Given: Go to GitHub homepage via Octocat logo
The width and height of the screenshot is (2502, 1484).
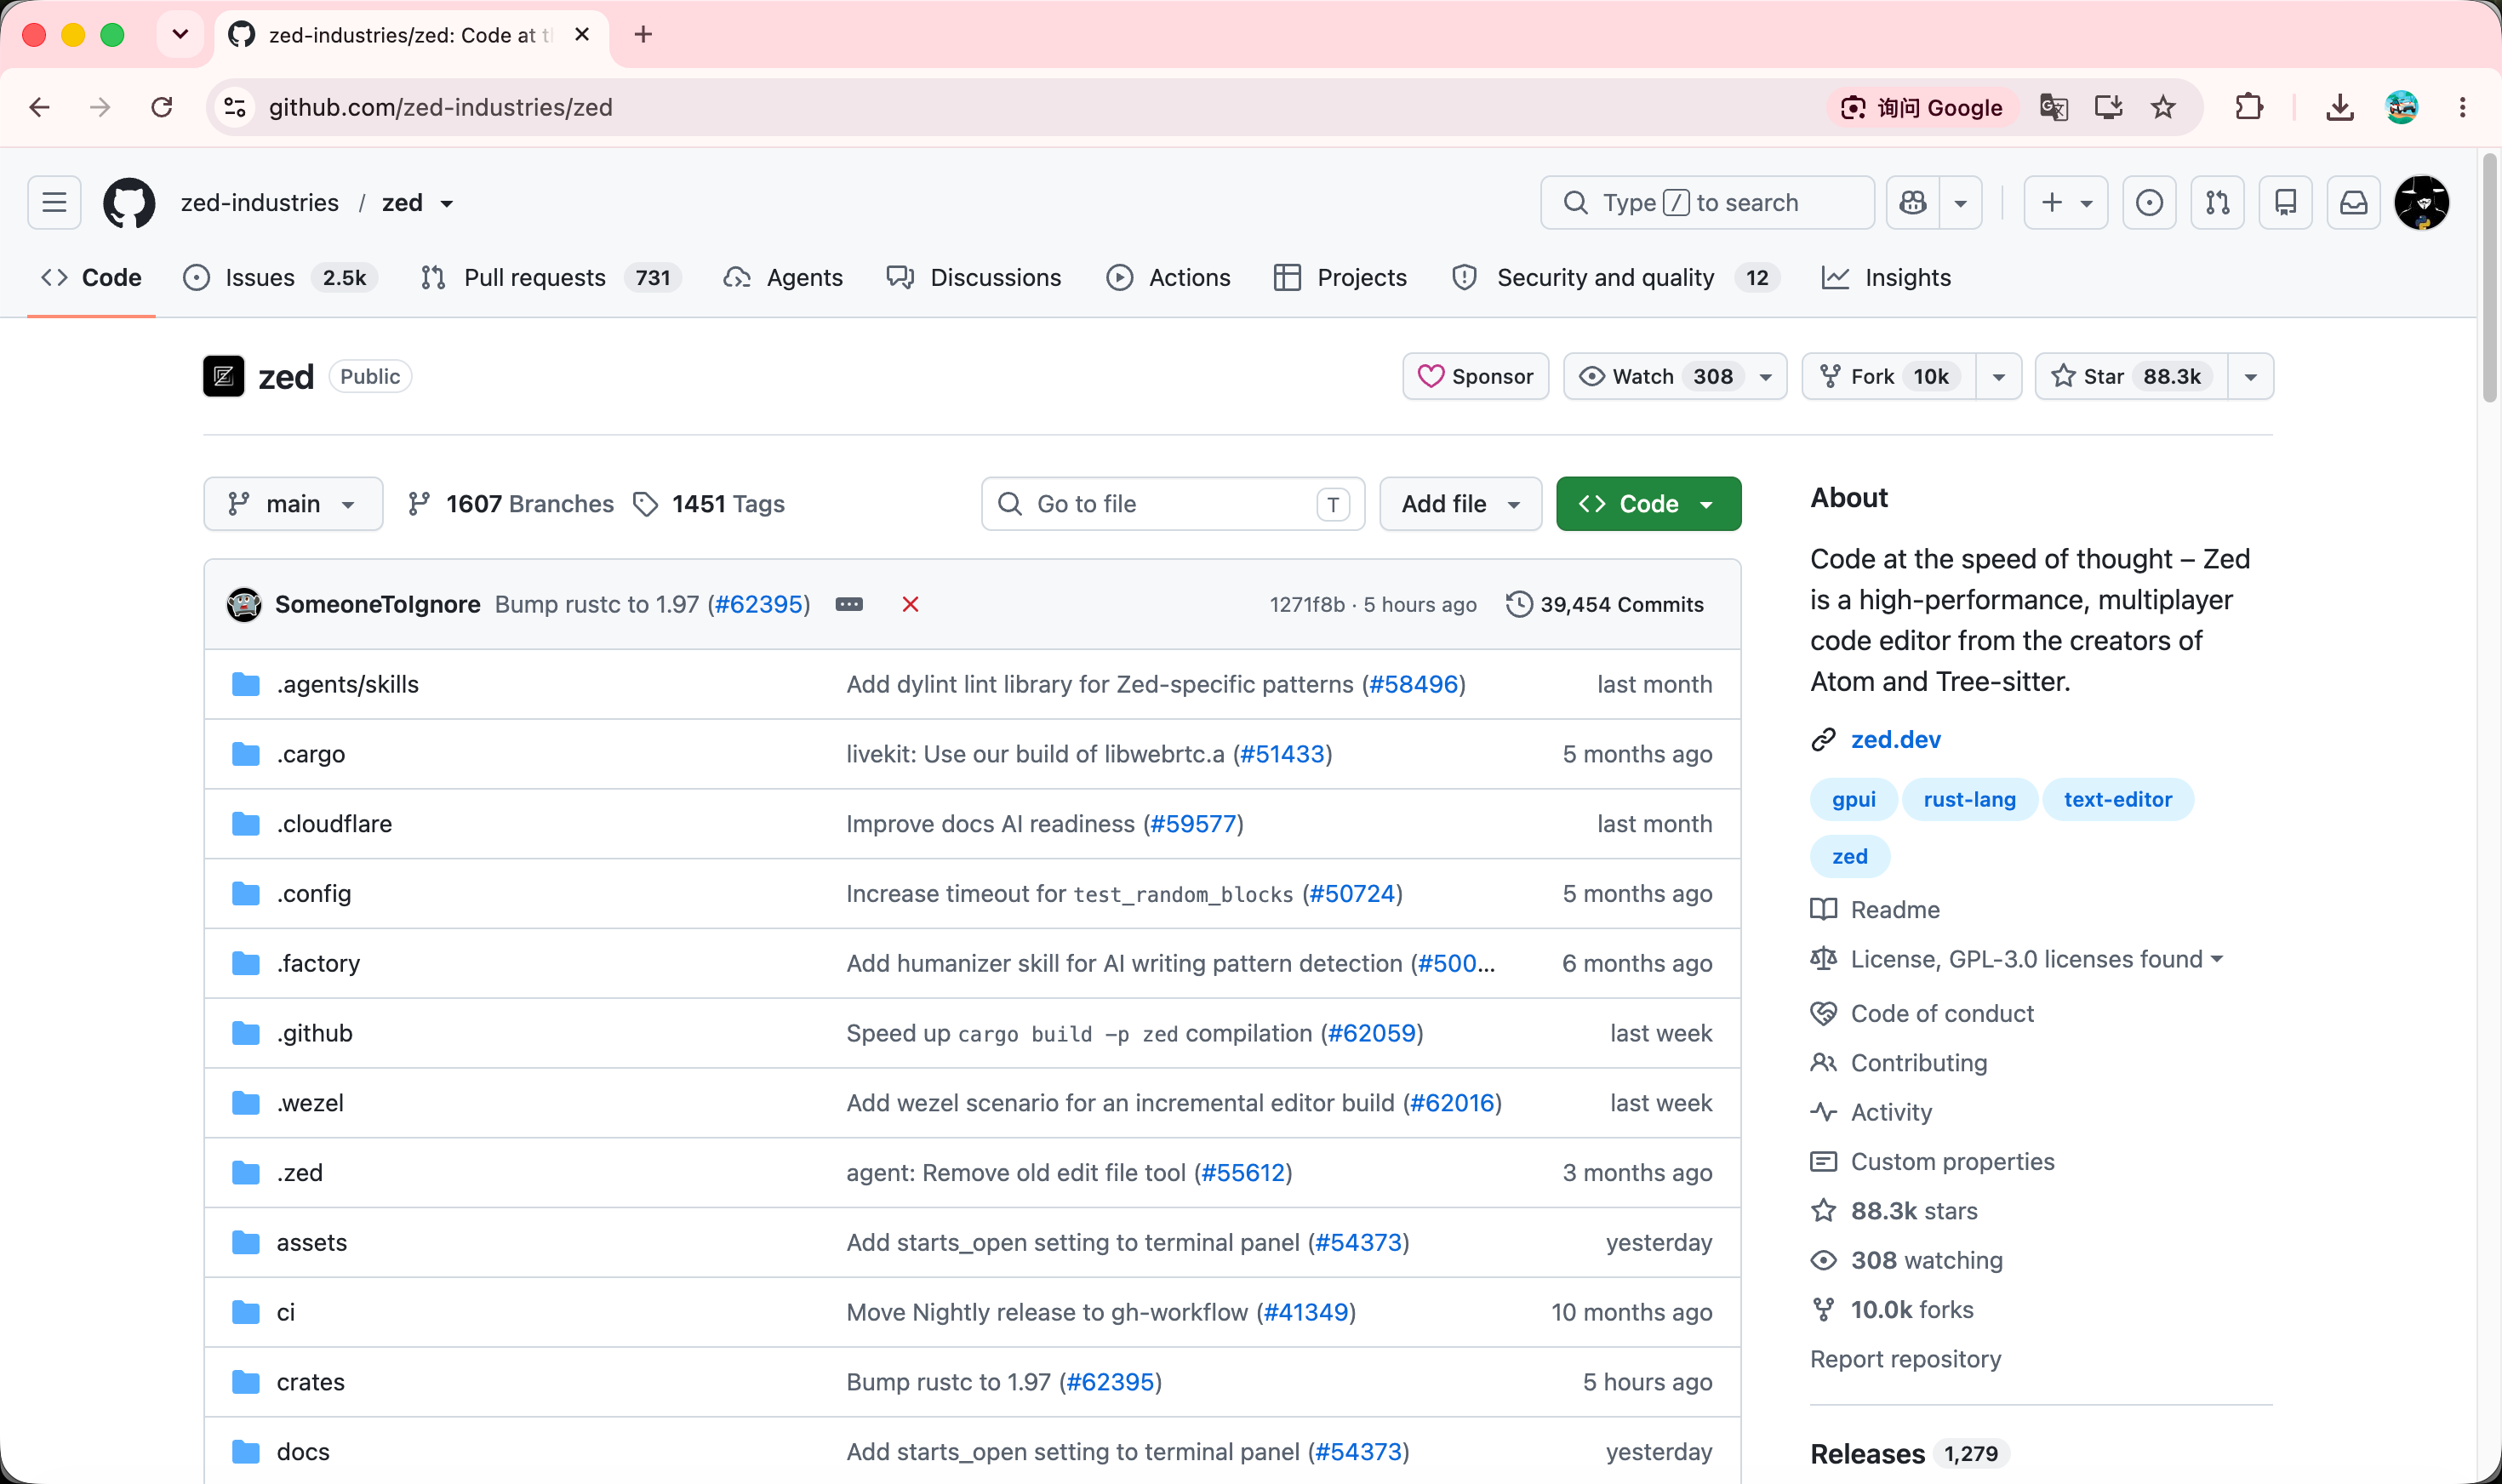Looking at the screenshot, I should (129, 203).
